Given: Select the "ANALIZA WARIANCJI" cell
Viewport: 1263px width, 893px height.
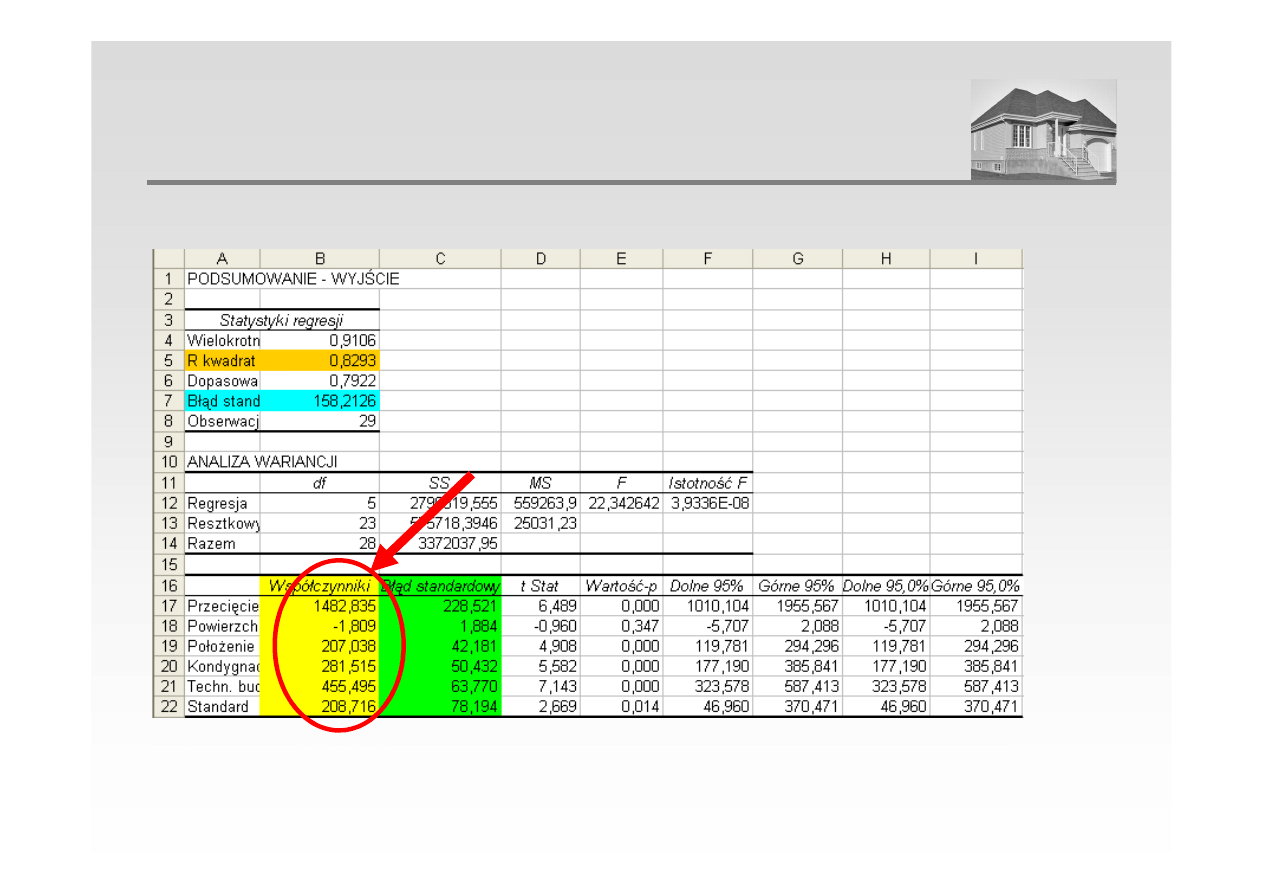Looking at the screenshot, I should [x=262, y=462].
